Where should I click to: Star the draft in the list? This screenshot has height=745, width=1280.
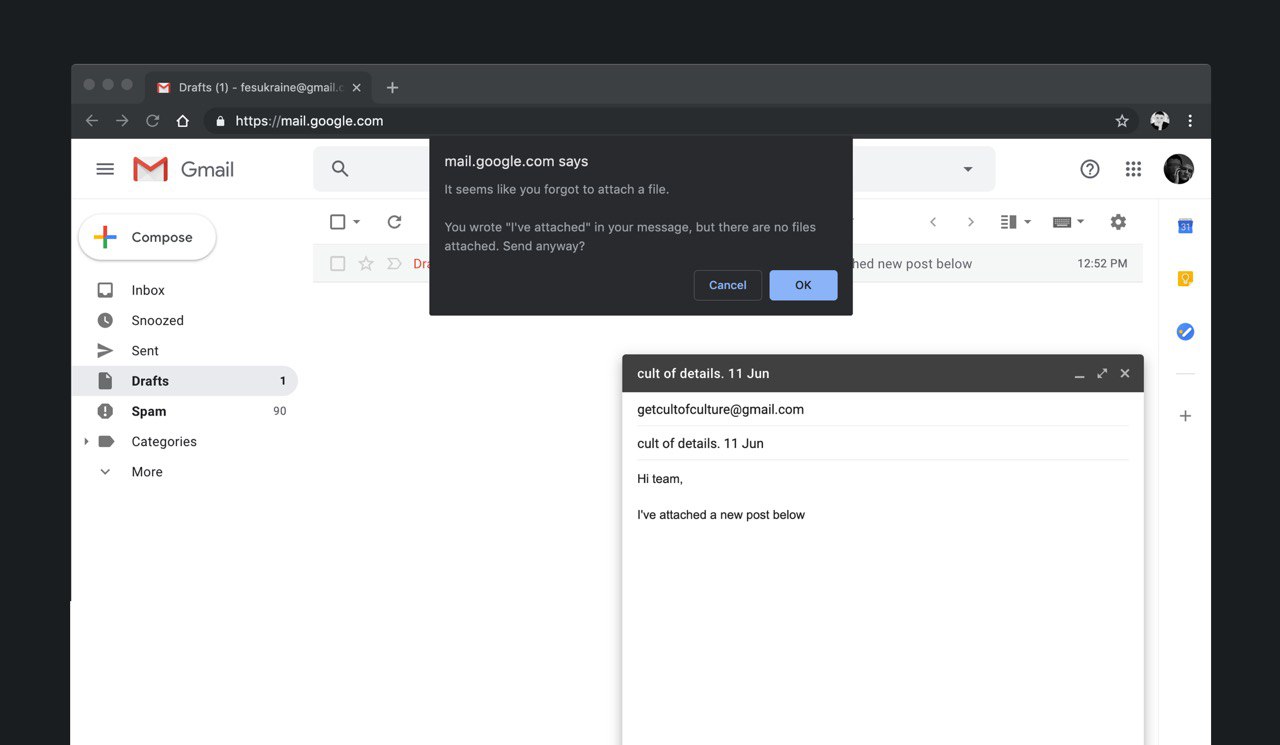click(366, 264)
